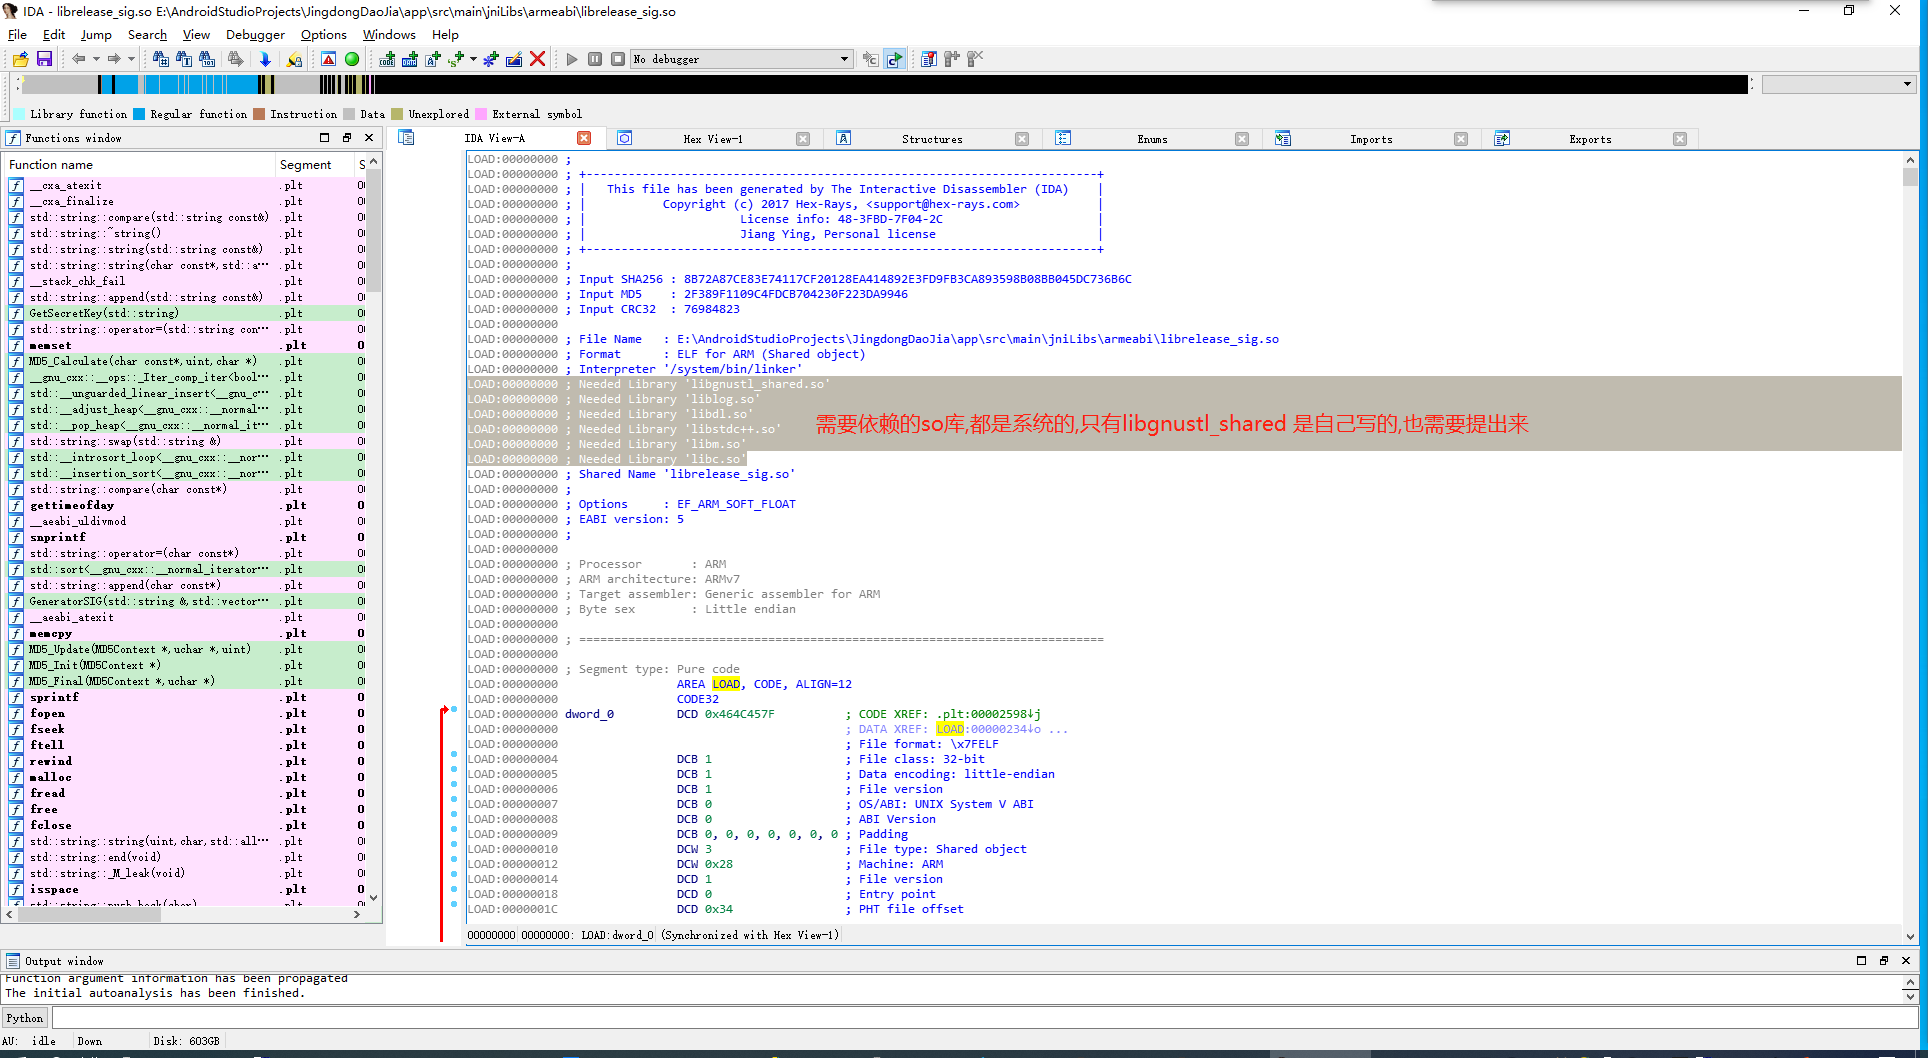1928x1058 pixels.
Task: Click the 'External symbol' pink legend swatch
Action: [x=481, y=114]
